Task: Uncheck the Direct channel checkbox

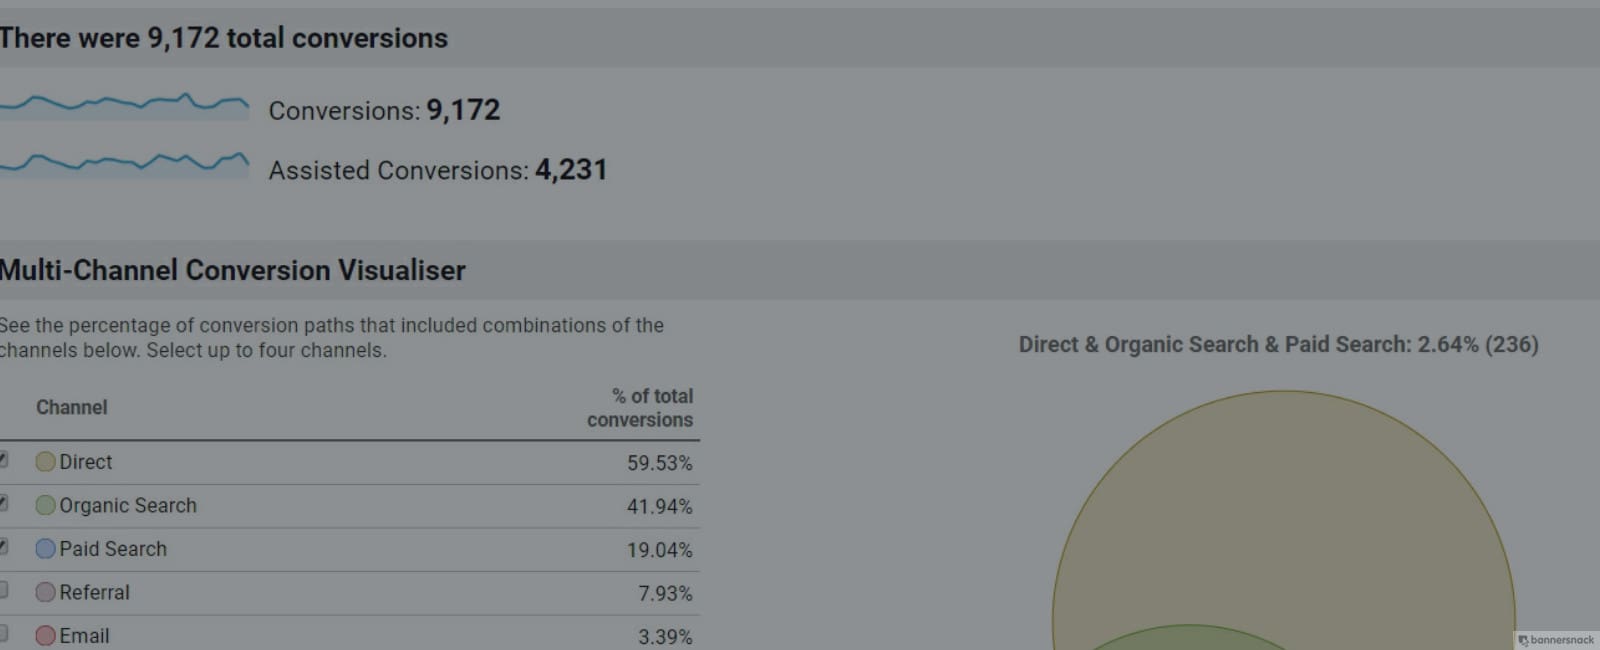Action: pos(3,460)
